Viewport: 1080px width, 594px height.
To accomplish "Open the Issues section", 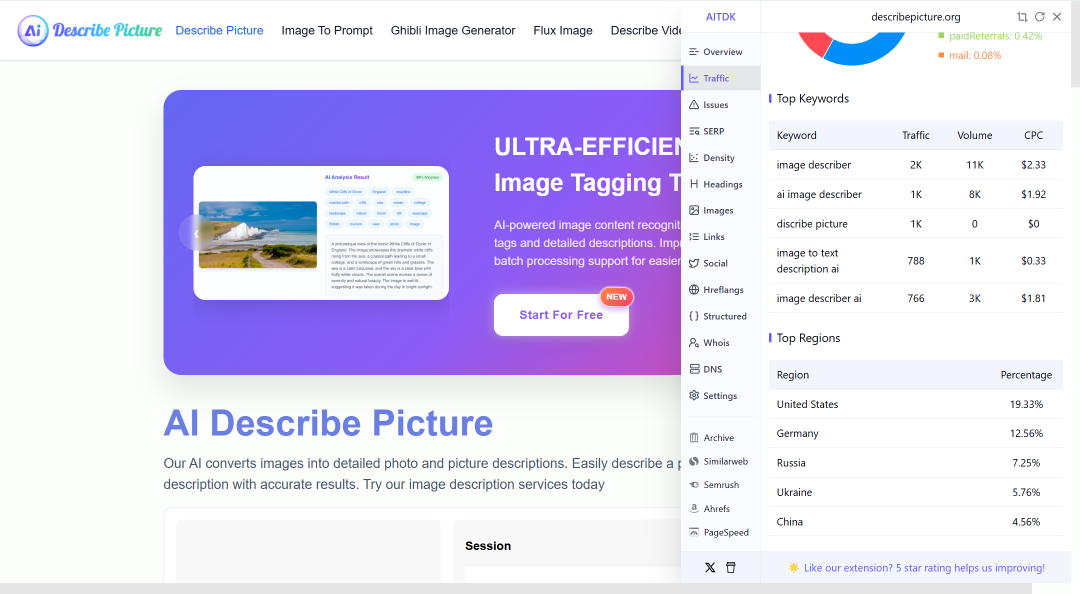I will point(720,105).
